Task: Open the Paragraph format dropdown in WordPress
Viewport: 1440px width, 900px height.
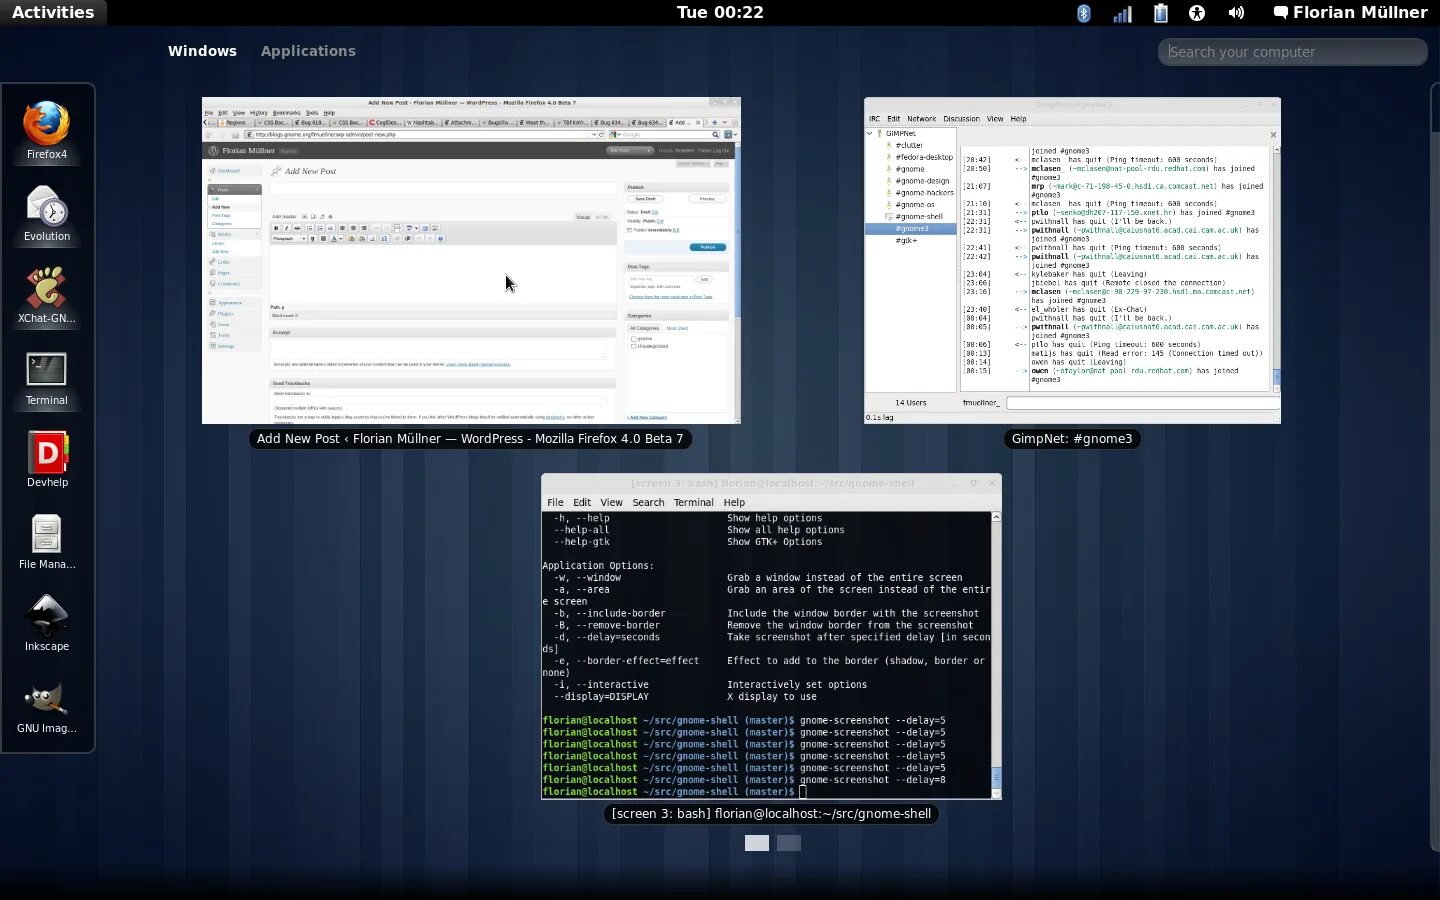Action: [x=289, y=239]
